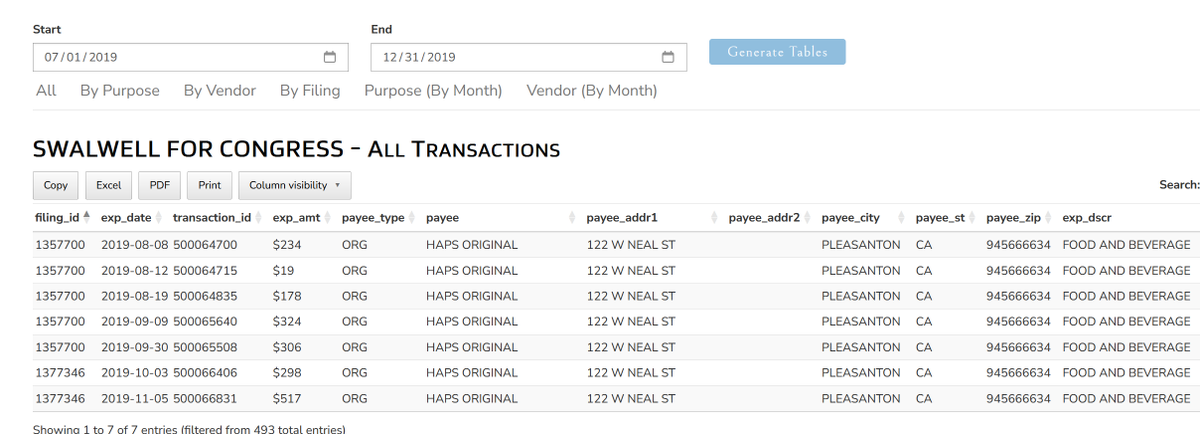Select transaction_id cell 500066406
The width and height of the screenshot is (1200, 434).
click(205, 372)
